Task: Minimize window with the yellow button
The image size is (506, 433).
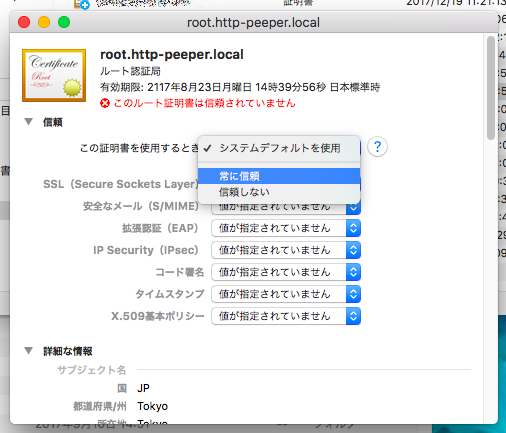Action: (x=44, y=22)
